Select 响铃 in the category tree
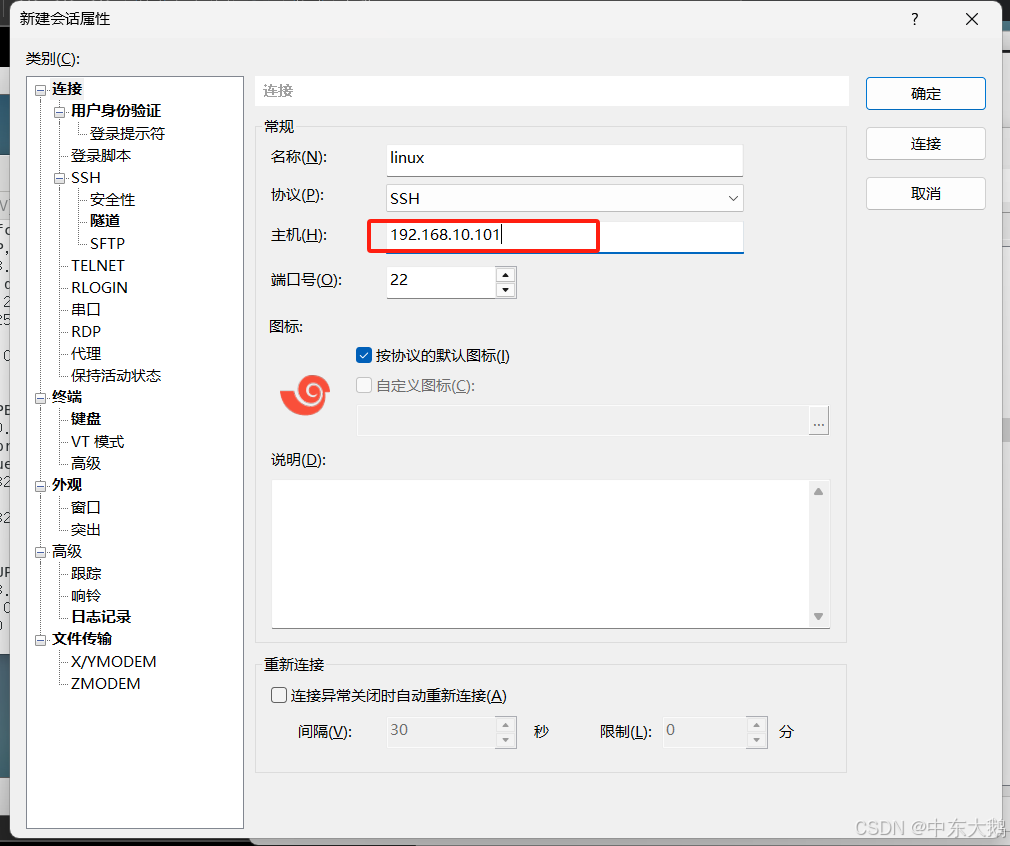Screen dimensions: 1010x846 (x=86, y=596)
